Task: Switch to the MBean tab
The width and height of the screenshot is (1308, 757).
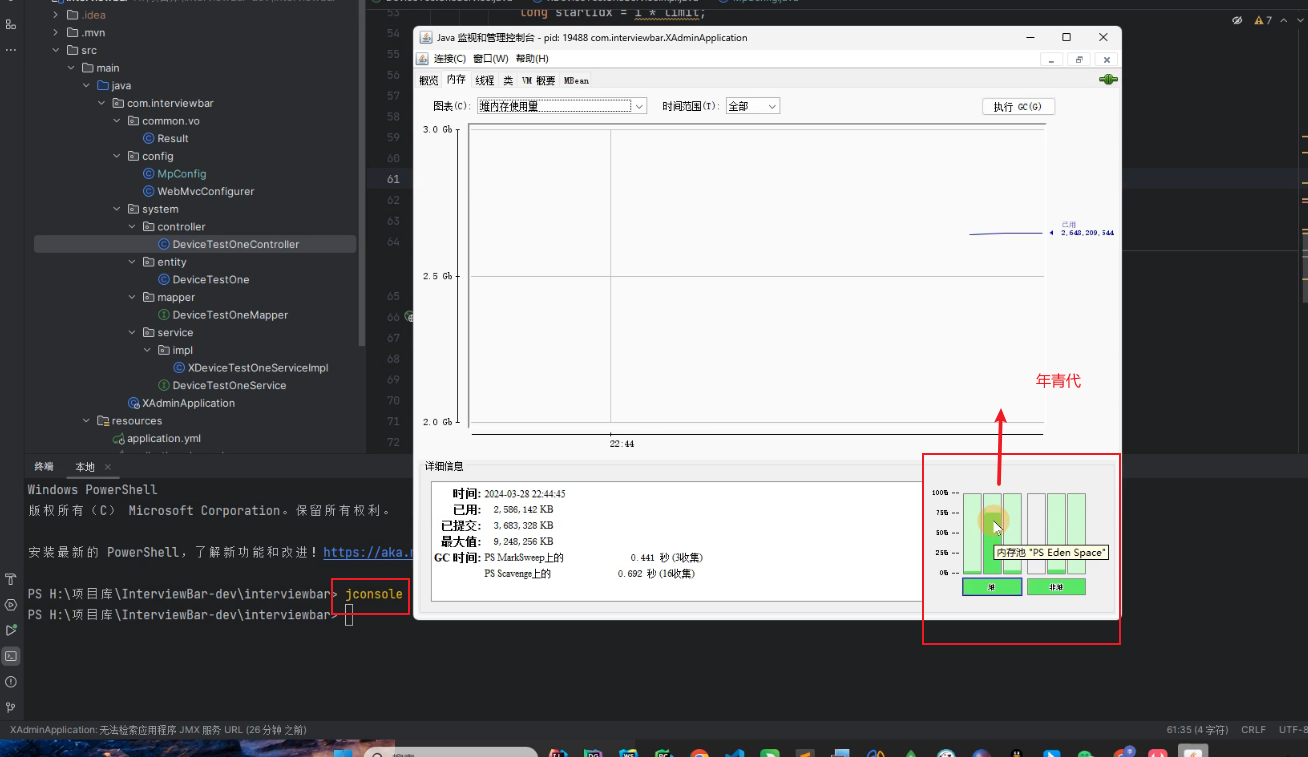Action: pos(576,81)
